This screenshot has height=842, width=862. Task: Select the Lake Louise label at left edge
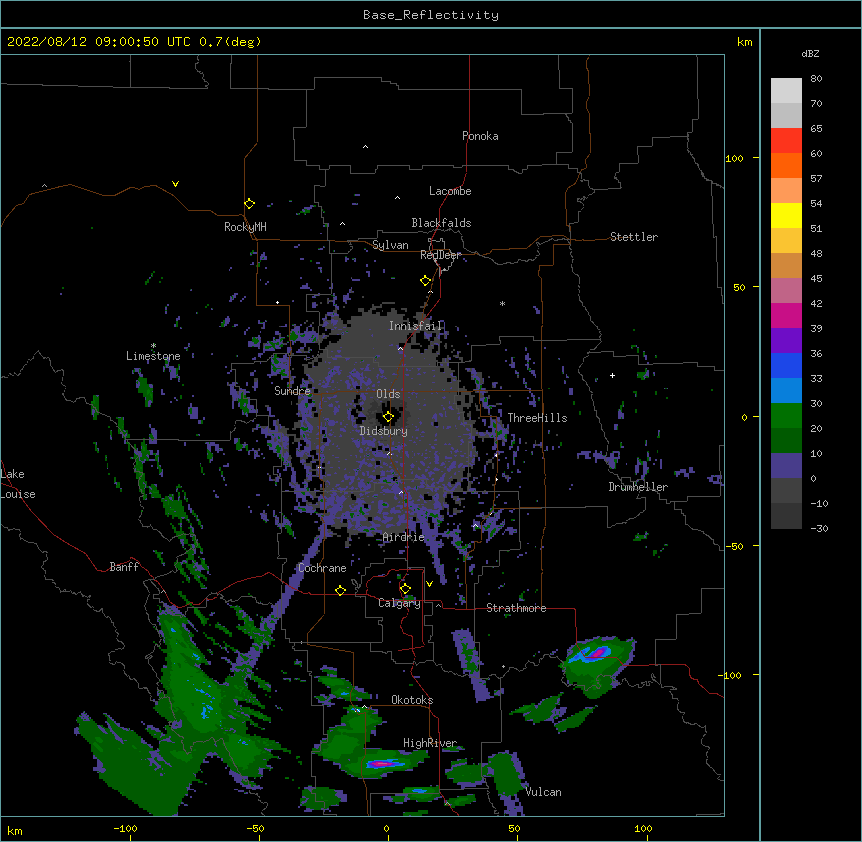(16, 484)
